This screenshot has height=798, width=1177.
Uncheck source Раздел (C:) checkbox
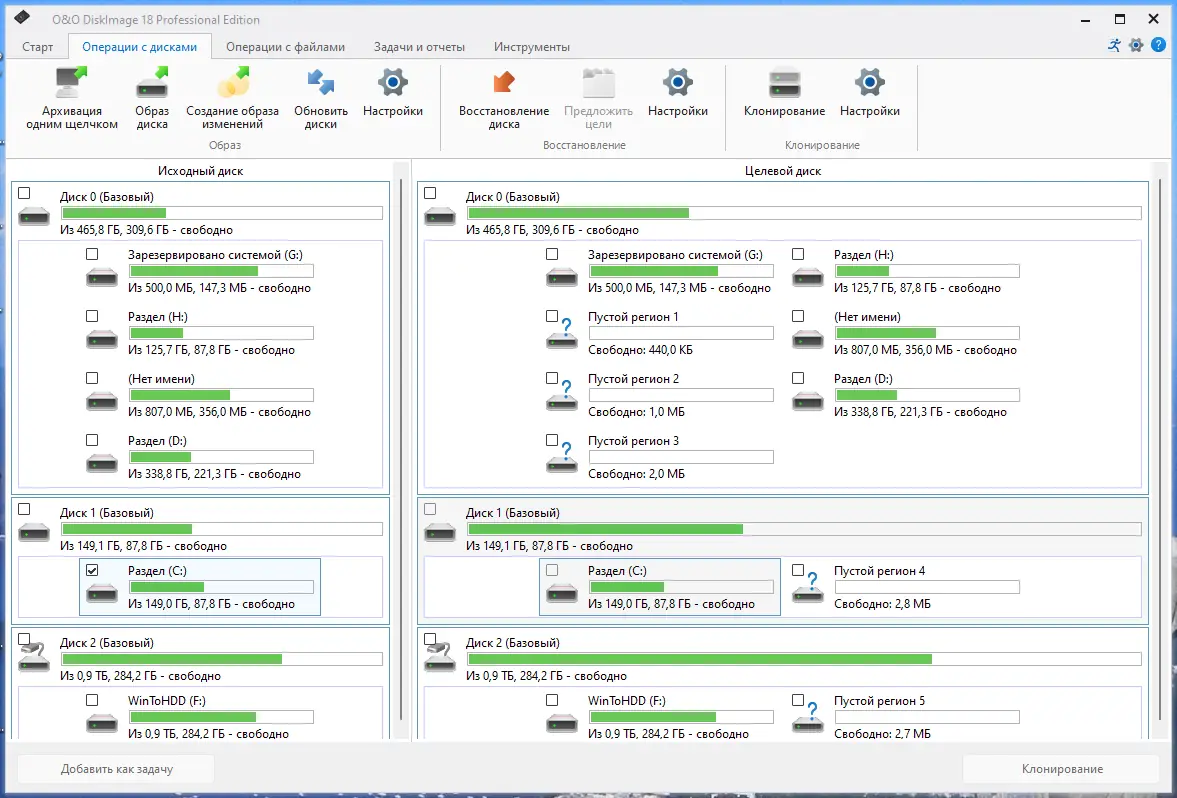[92, 571]
